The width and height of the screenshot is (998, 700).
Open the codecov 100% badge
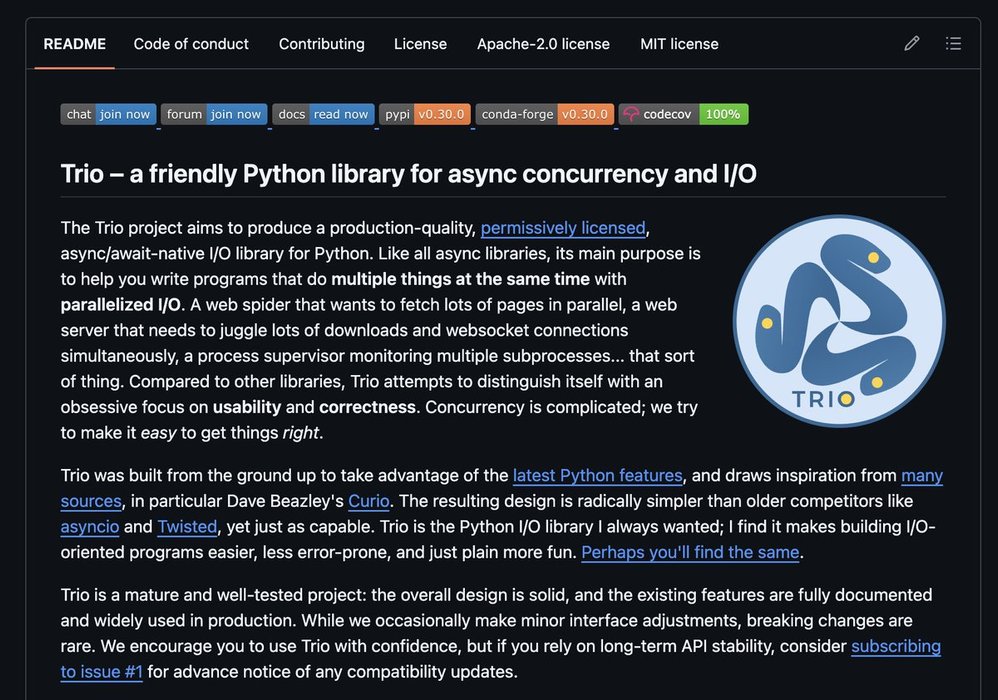tap(683, 114)
